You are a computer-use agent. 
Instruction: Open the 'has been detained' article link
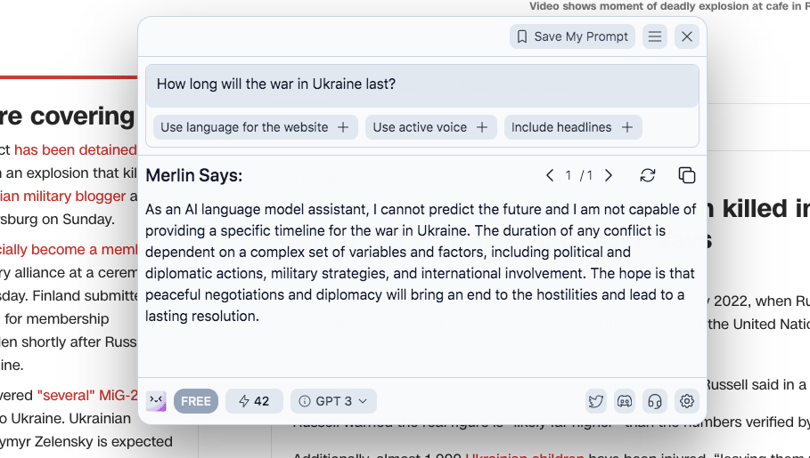click(75, 150)
